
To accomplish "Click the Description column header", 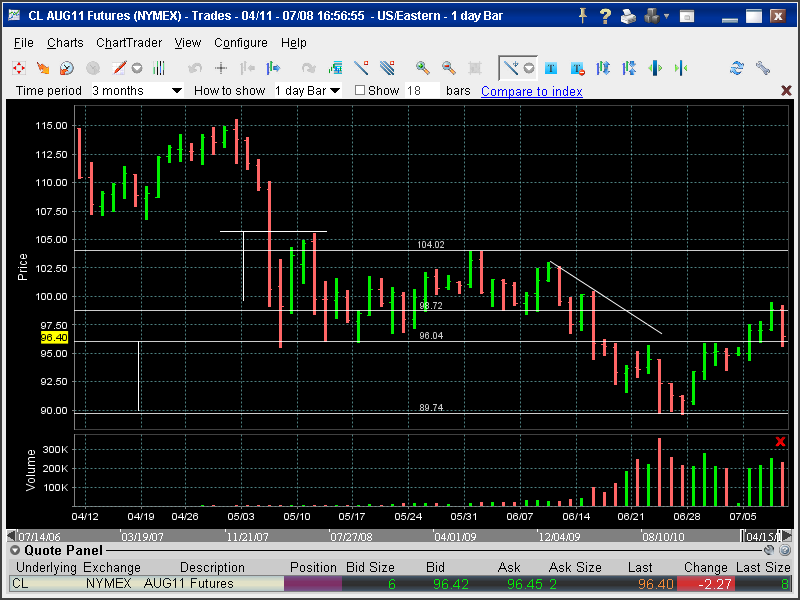I will (212, 567).
